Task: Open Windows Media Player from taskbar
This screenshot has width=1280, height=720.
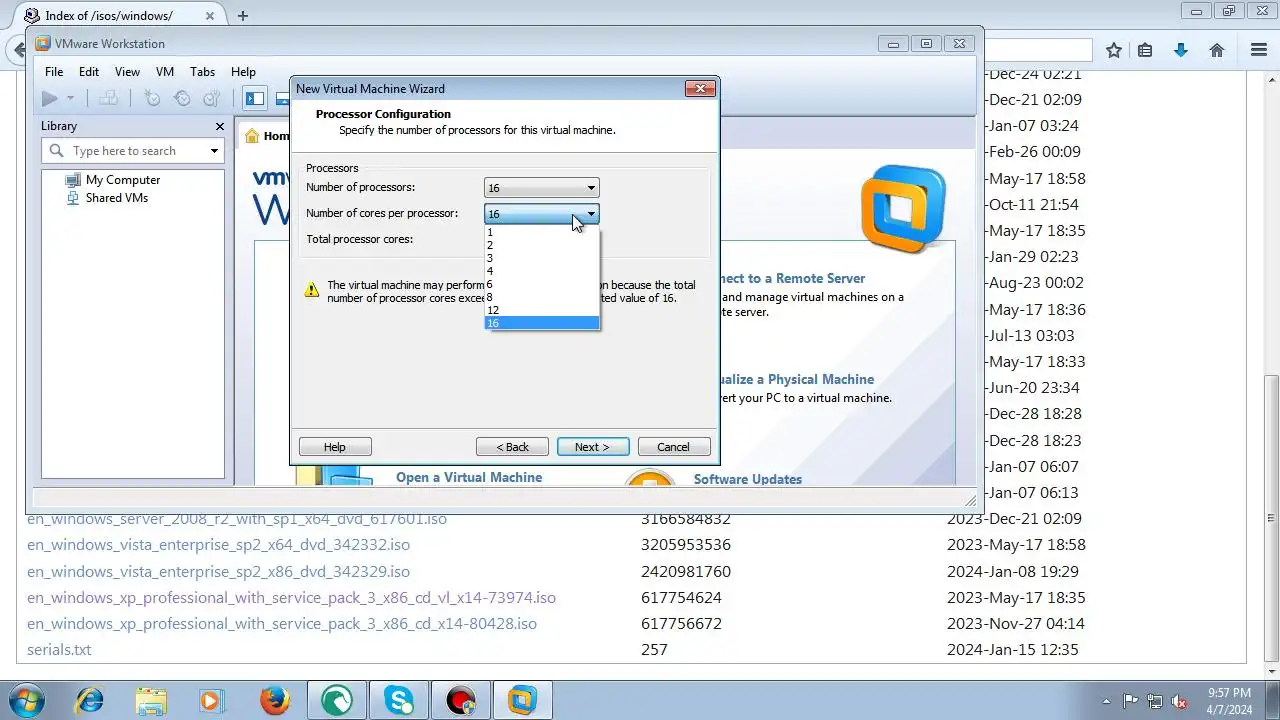Action: click(x=212, y=700)
